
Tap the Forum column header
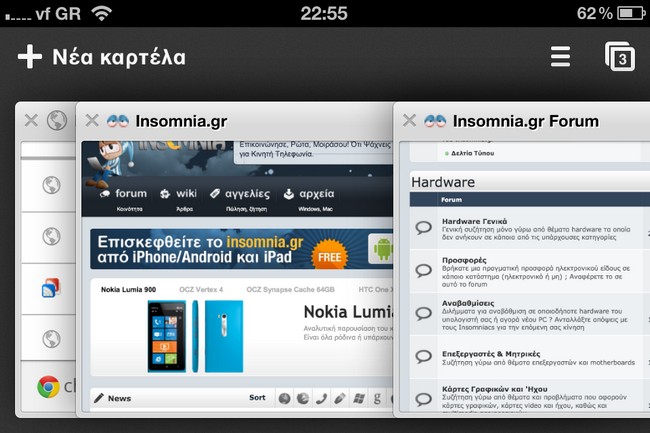451,200
